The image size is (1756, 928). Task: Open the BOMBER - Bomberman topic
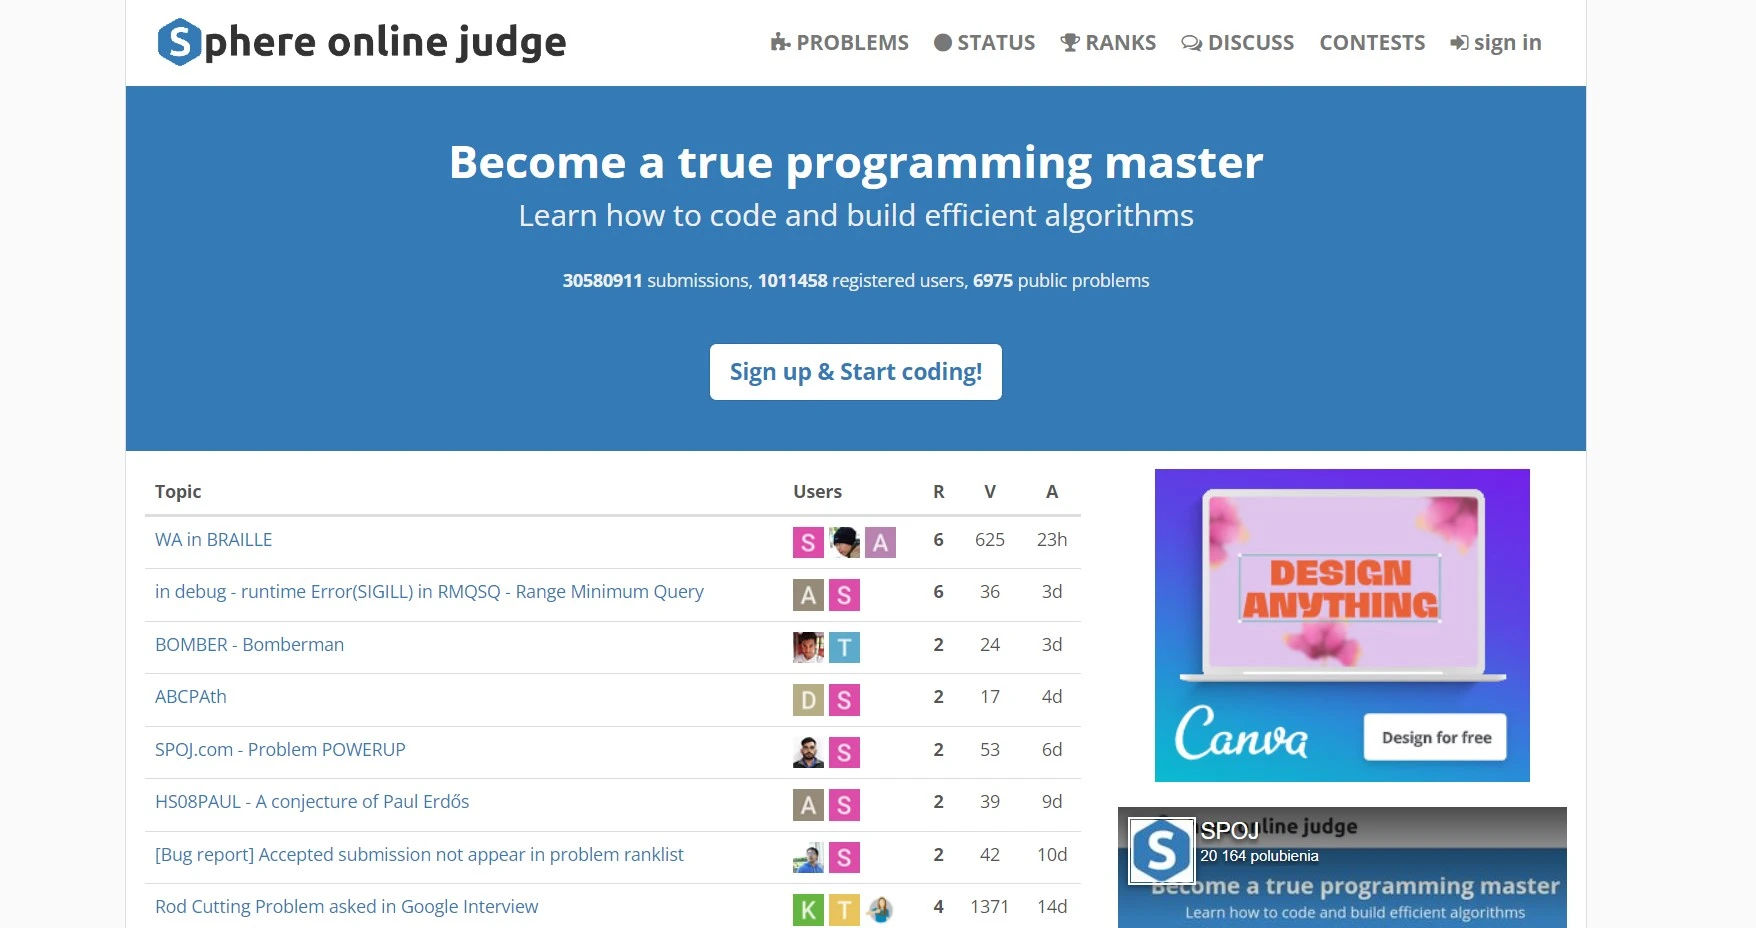(249, 645)
